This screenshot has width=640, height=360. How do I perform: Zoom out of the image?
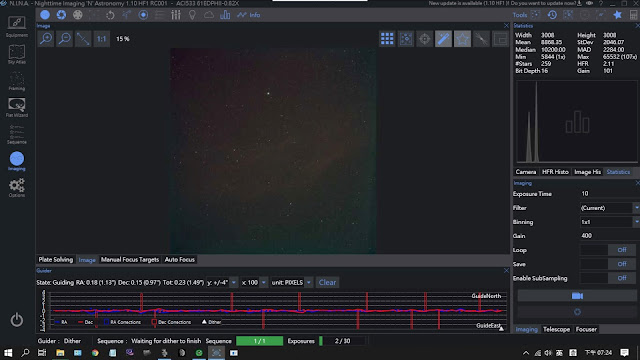(64, 39)
